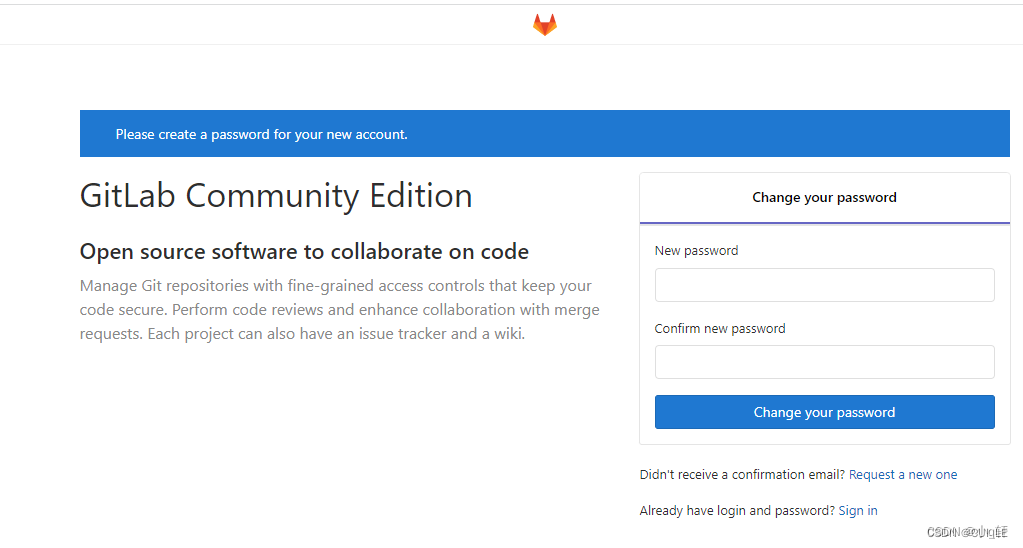This screenshot has width=1023, height=548.
Task: Click the GitLab Community Edition heading
Action: 276,196
